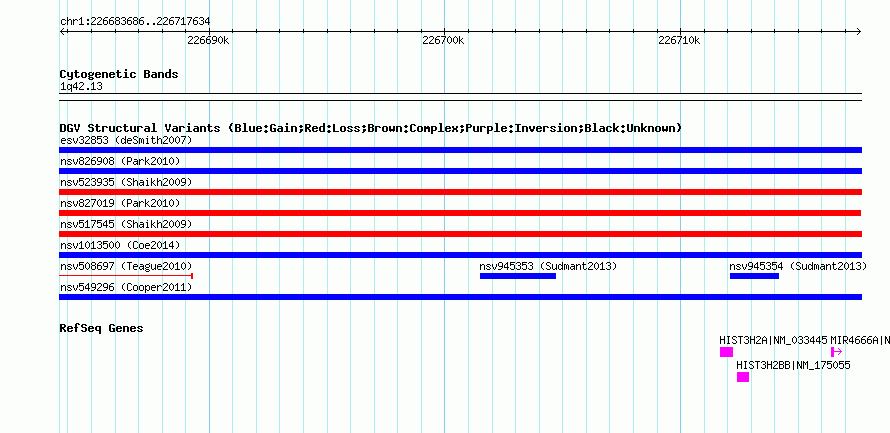Click HIST3H2BB|NM_175055 gene label
The height and width of the screenshot is (433, 890).
coord(793,365)
